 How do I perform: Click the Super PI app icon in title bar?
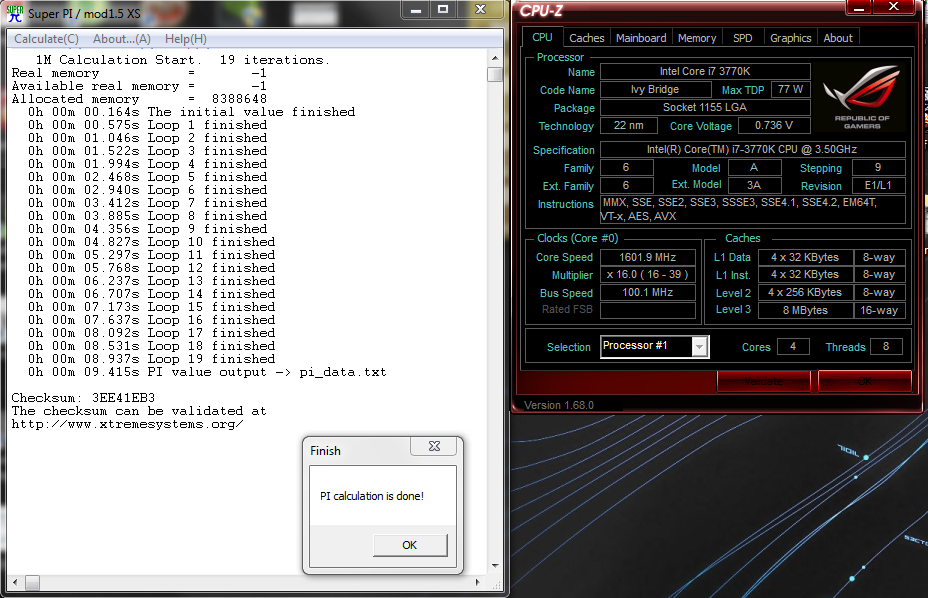pyautogui.click(x=15, y=13)
